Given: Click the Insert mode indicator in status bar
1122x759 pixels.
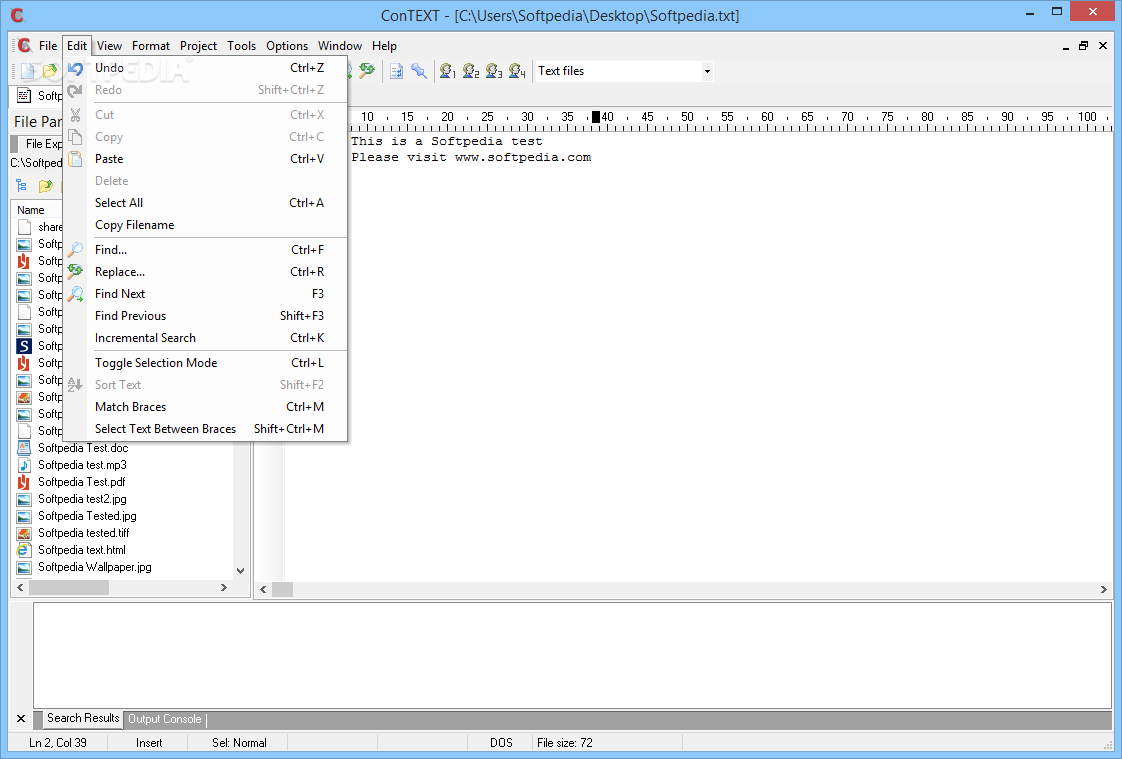Looking at the screenshot, I should (149, 743).
